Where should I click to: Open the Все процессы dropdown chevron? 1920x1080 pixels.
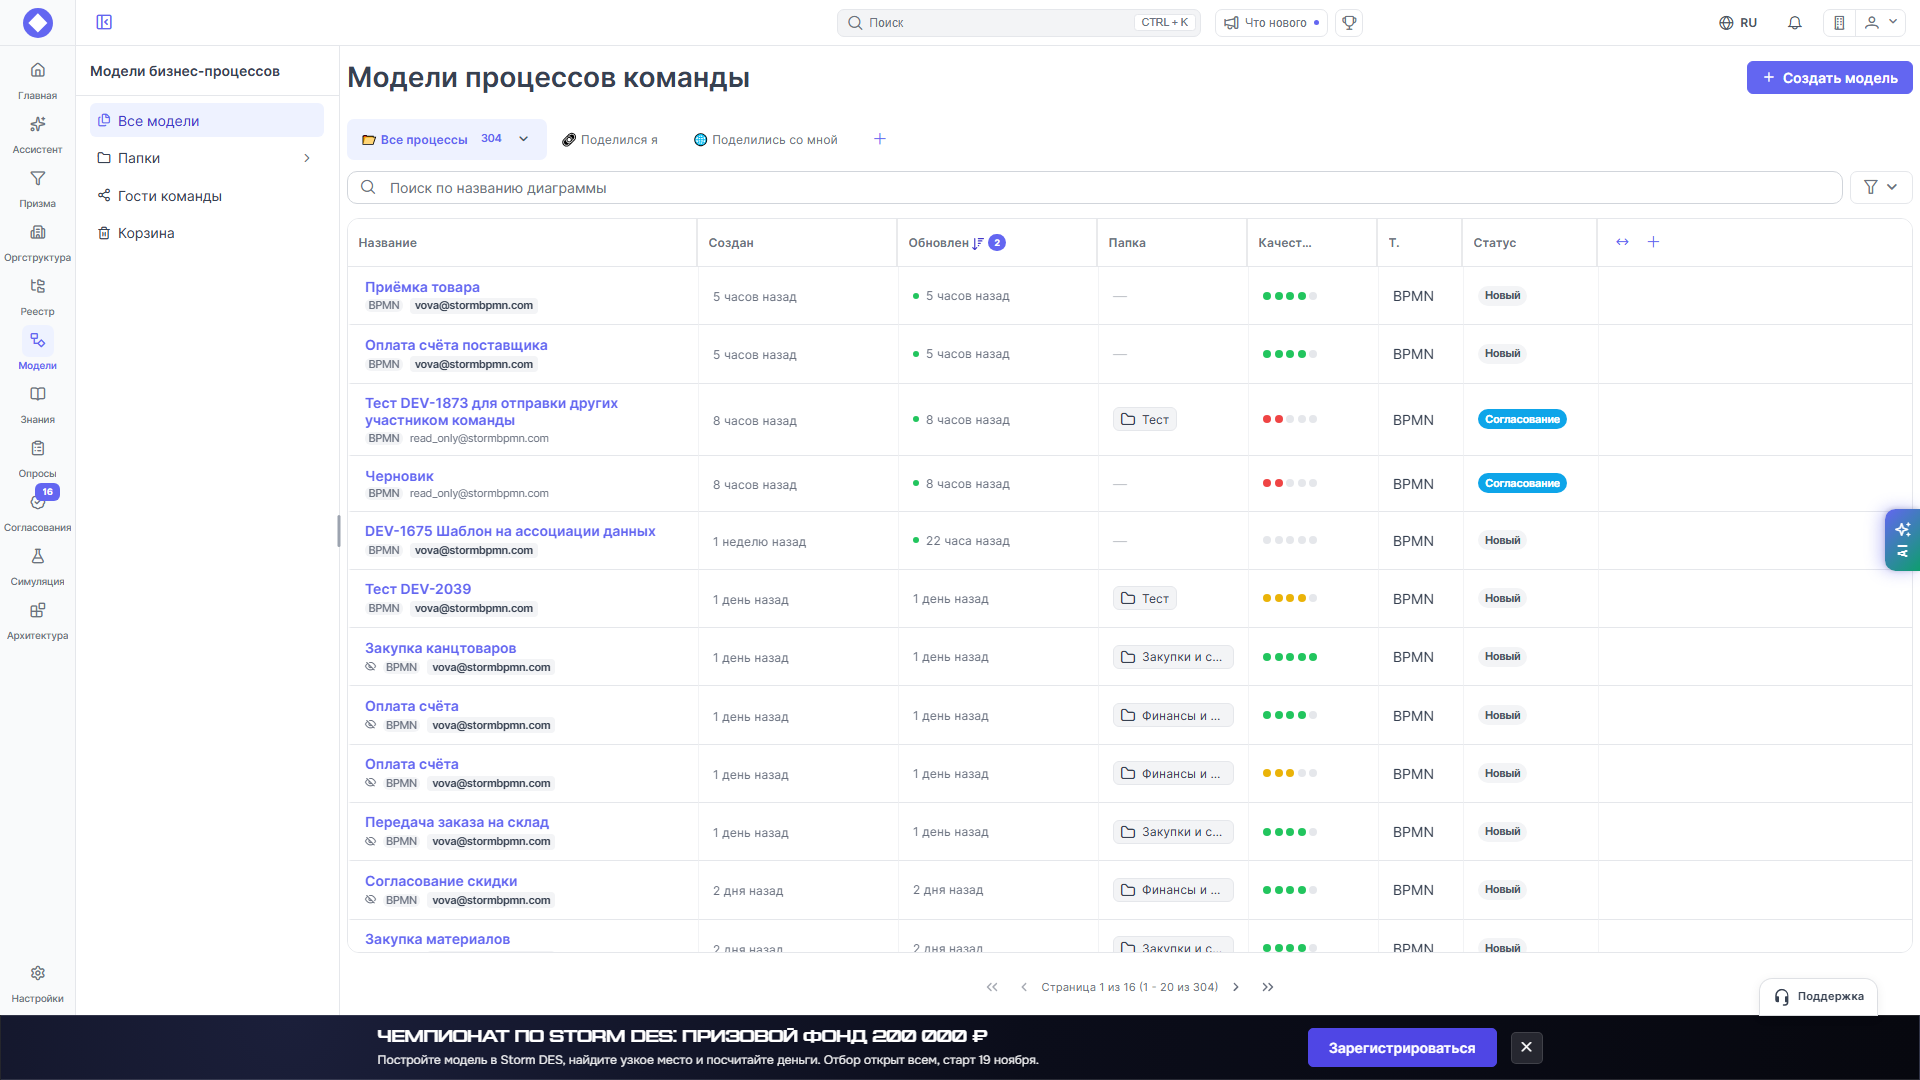point(523,139)
